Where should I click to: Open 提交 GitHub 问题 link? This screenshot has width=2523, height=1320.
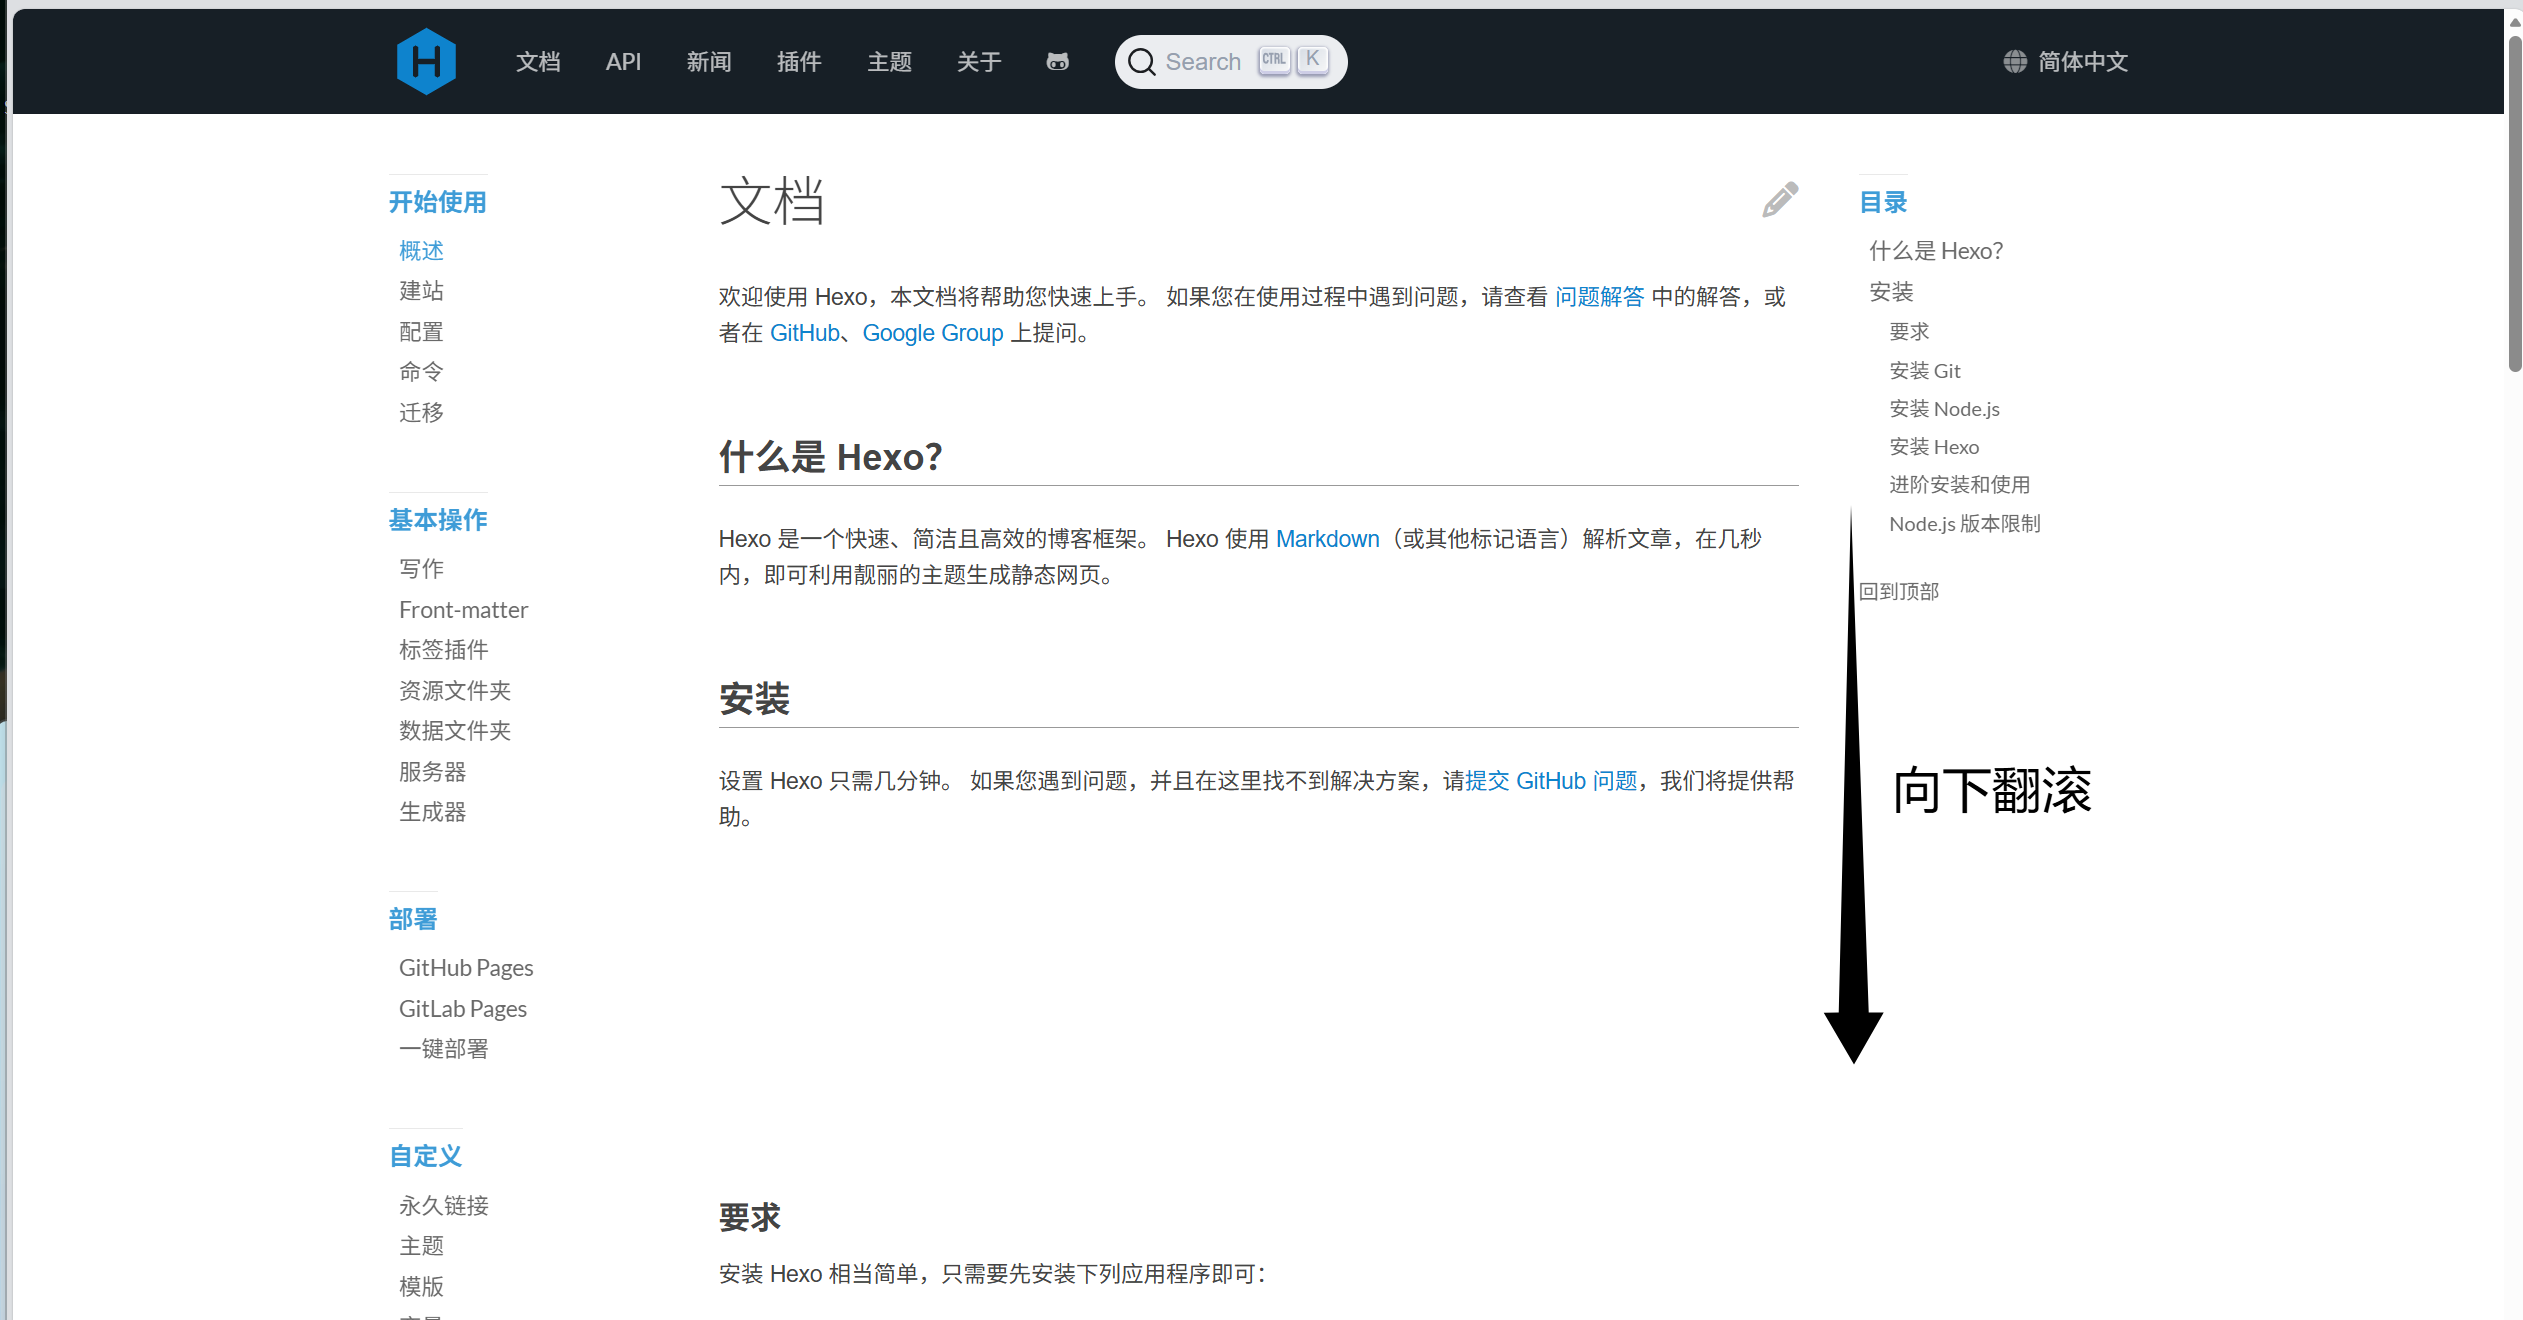click(1551, 781)
